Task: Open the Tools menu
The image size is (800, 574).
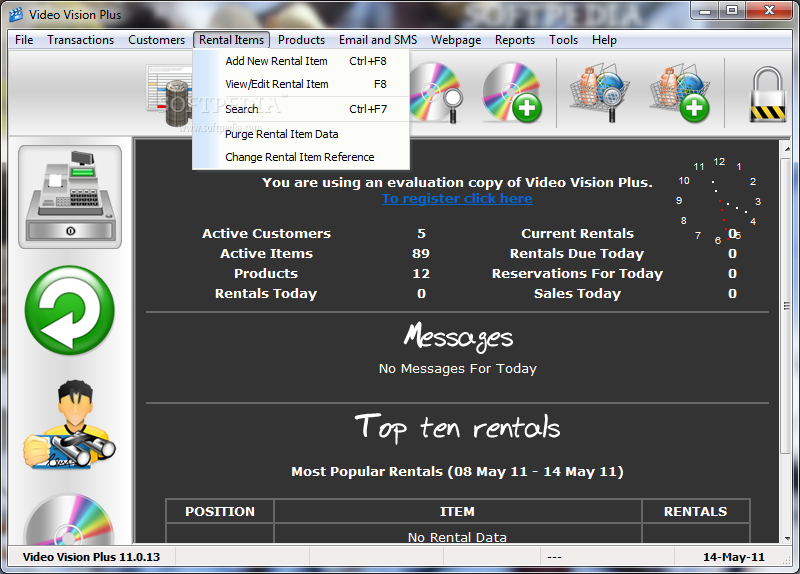Action: (x=563, y=40)
